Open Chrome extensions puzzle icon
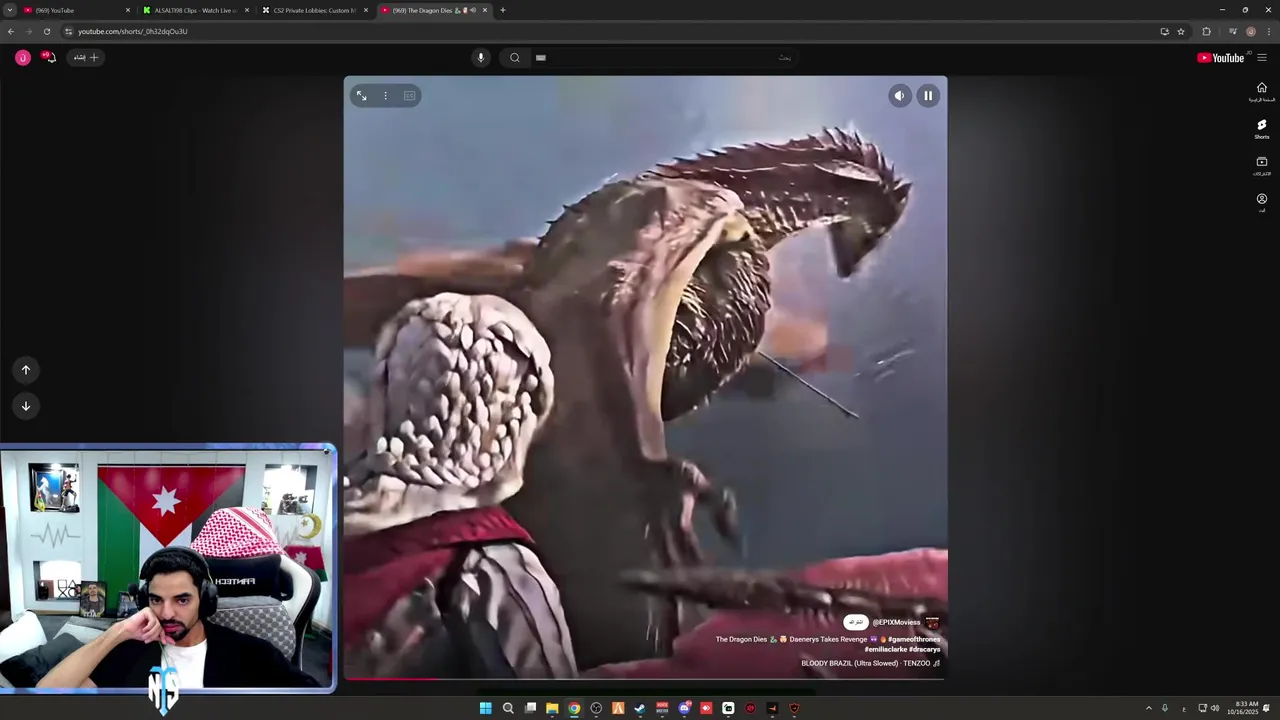This screenshot has height=720, width=1280. 1206,31
